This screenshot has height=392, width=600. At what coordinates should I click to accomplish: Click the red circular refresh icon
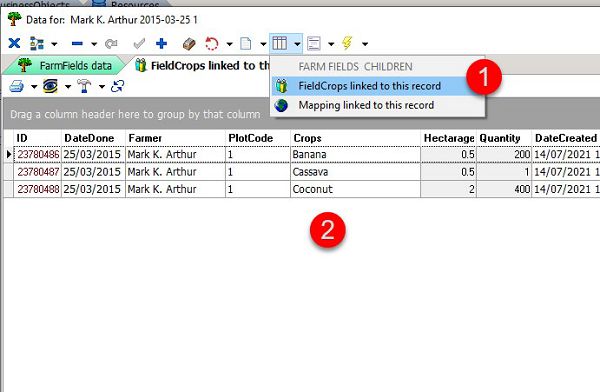point(212,43)
